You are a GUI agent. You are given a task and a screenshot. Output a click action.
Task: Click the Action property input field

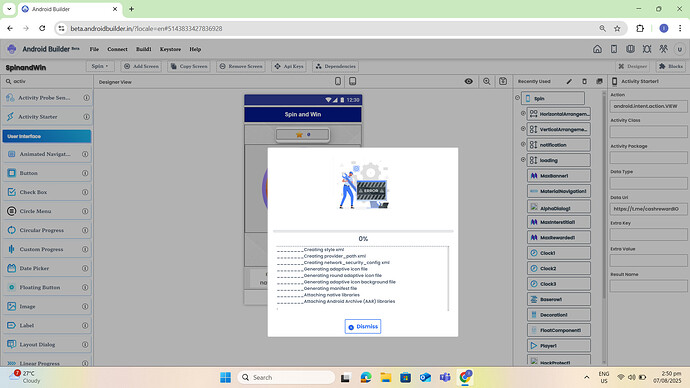(x=649, y=106)
